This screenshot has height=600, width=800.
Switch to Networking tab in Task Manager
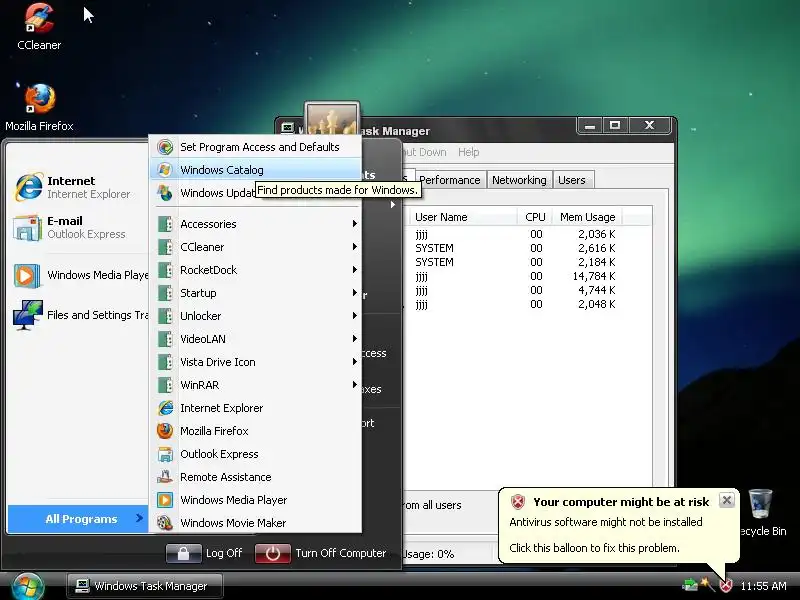519,180
